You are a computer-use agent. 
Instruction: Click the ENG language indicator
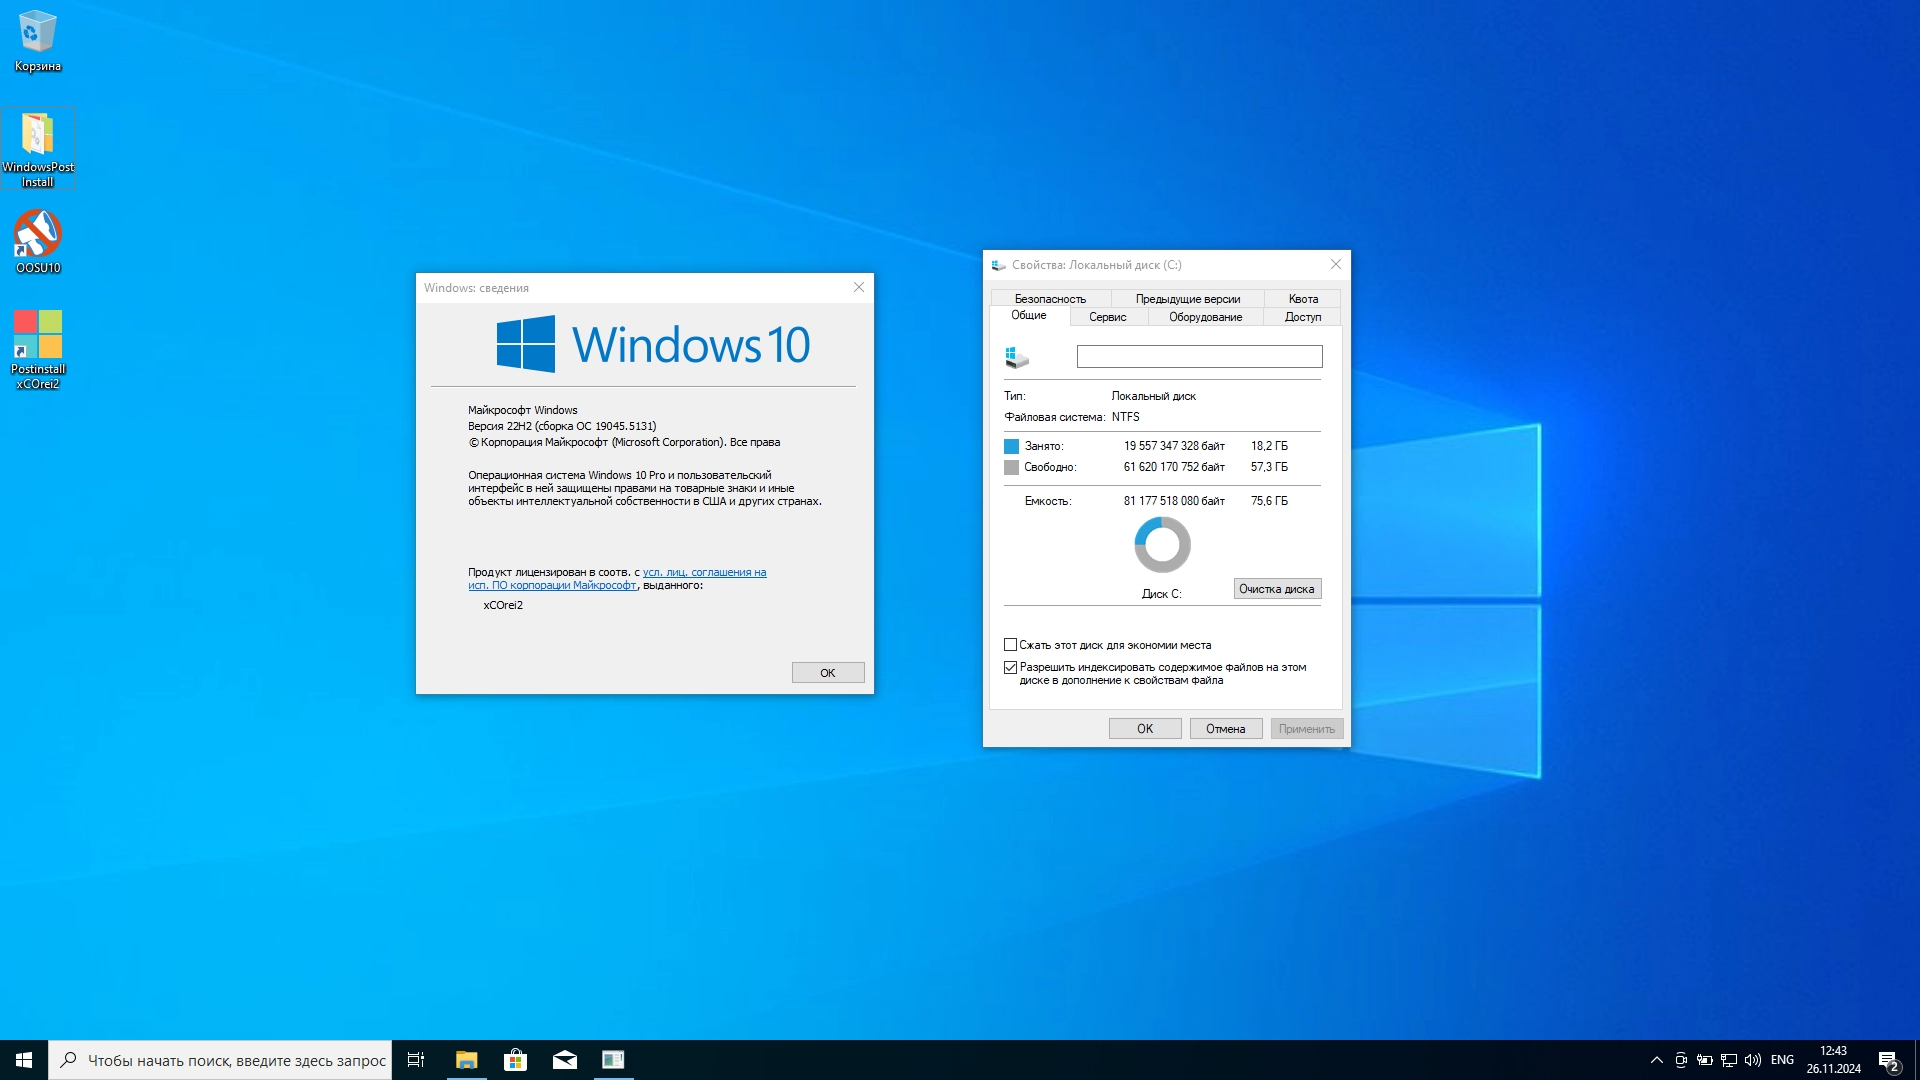tap(1781, 1060)
